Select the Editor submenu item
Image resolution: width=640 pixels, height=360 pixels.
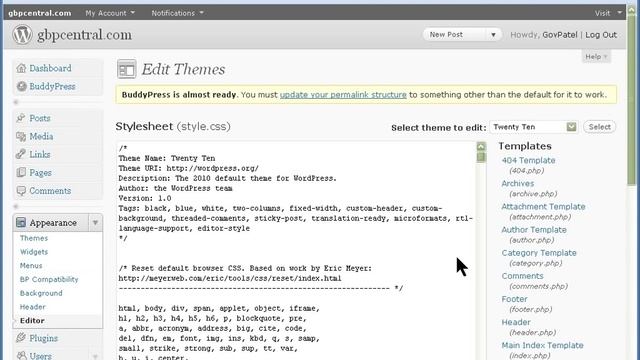[32, 321]
